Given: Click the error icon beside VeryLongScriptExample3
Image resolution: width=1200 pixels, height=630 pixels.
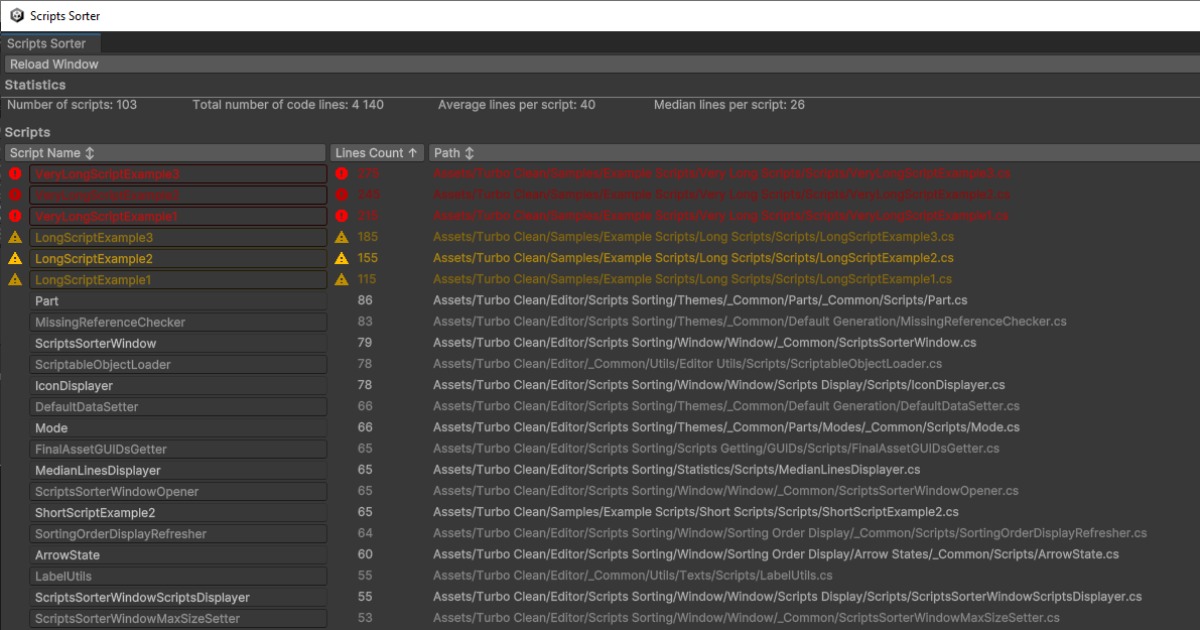Looking at the screenshot, I should (15, 174).
